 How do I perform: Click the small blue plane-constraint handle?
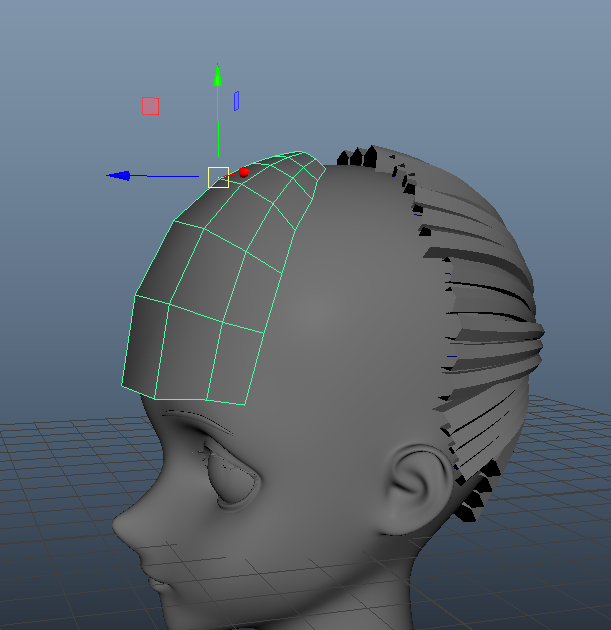point(237,101)
